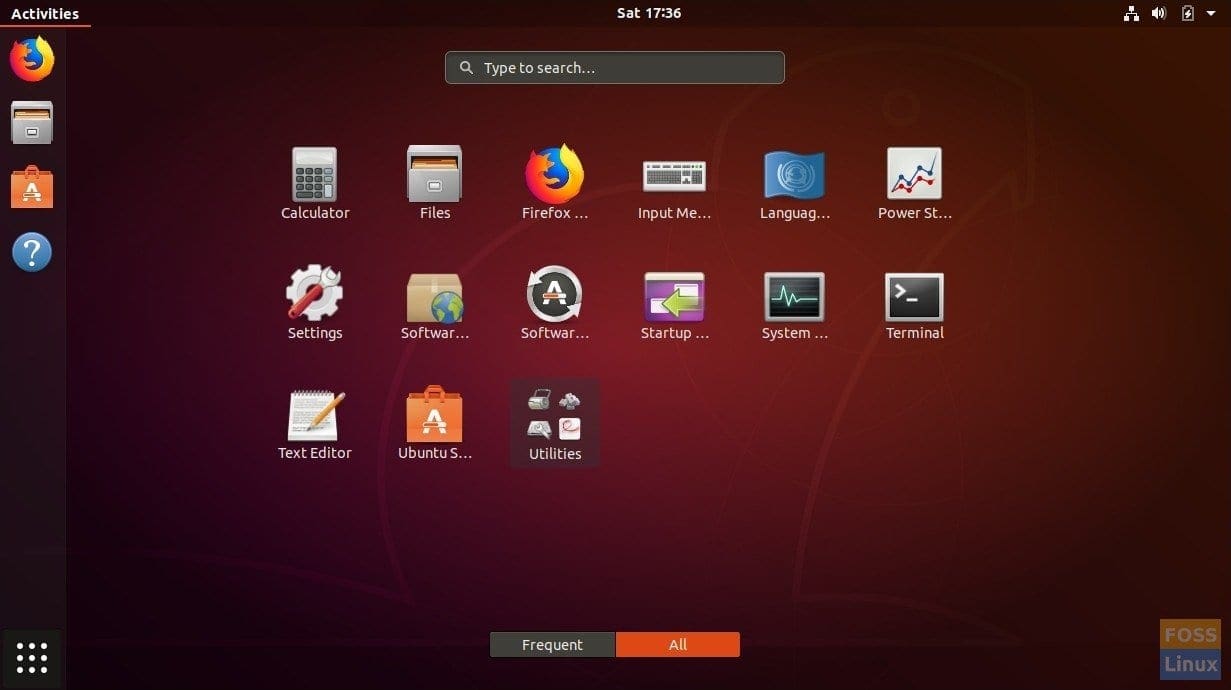This screenshot has height=690, width=1231.
Task: Open the Text Editor app
Action: click(x=315, y=423)
